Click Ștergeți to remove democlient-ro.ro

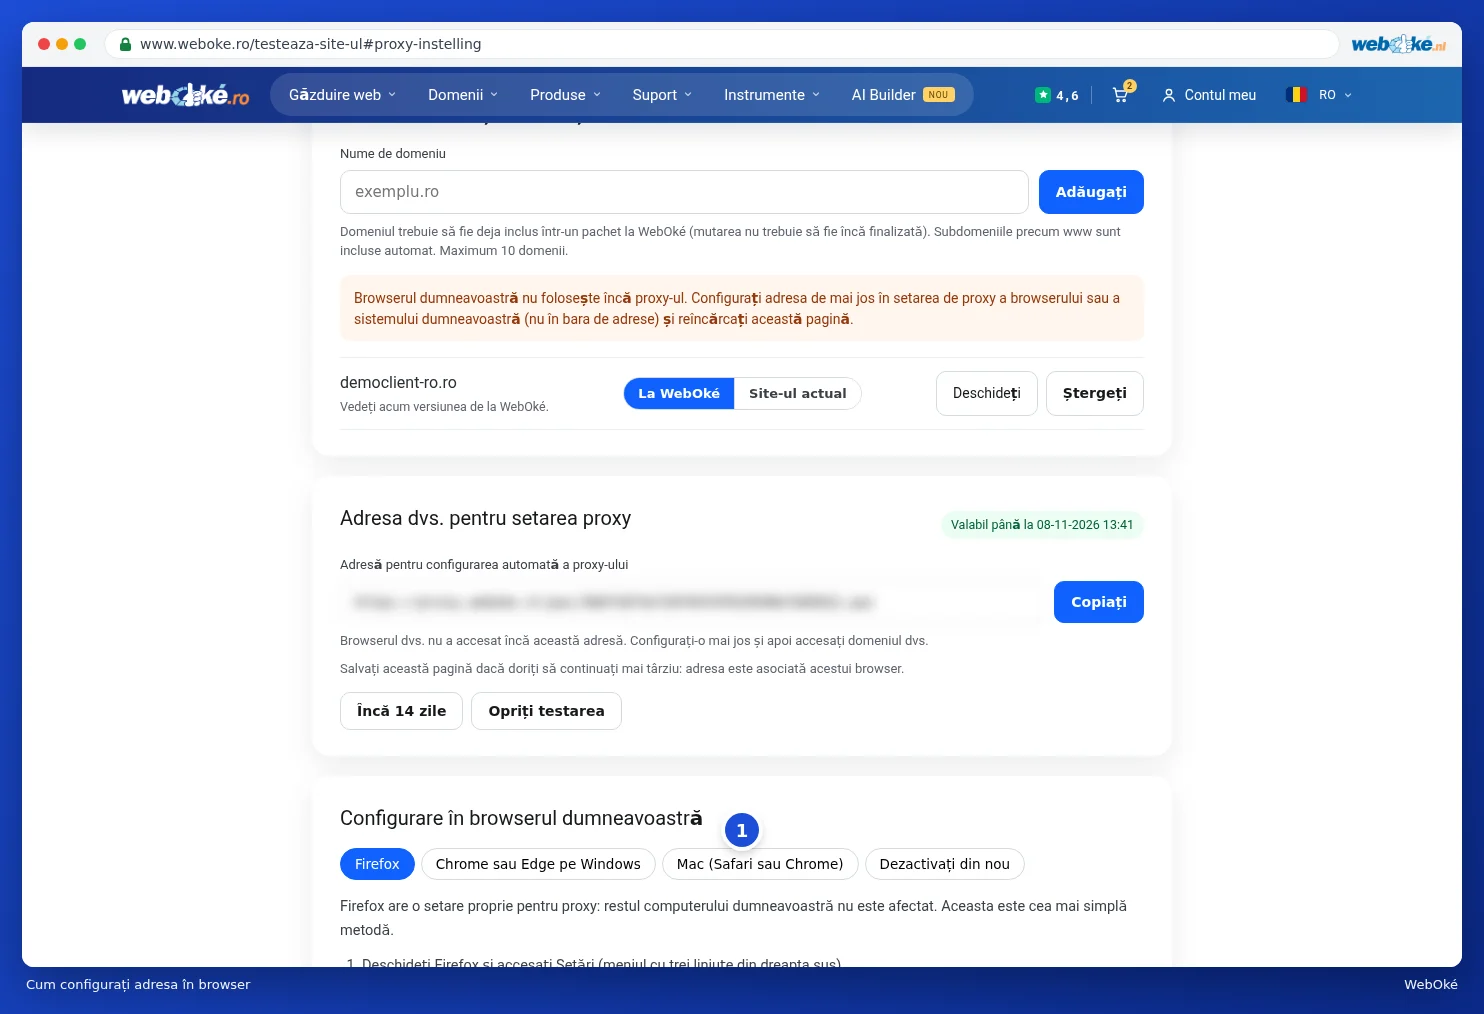tap(1094, 393)
